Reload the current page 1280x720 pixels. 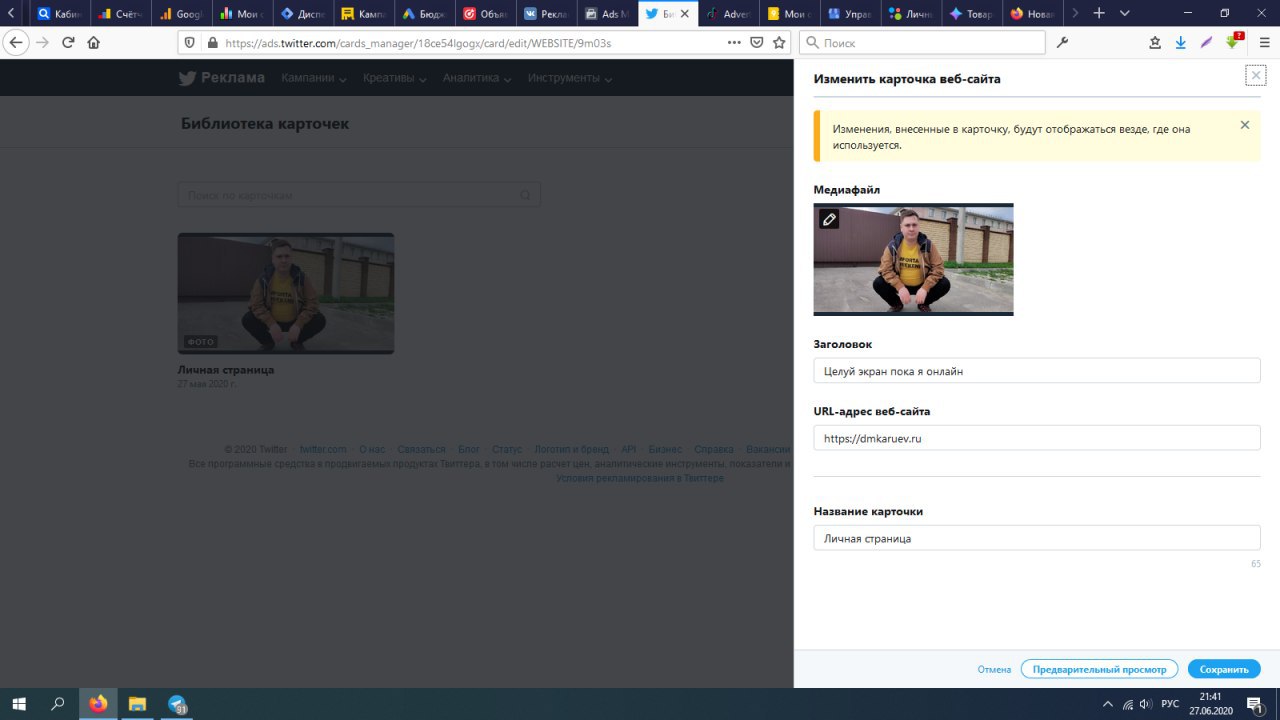(68, 43)
